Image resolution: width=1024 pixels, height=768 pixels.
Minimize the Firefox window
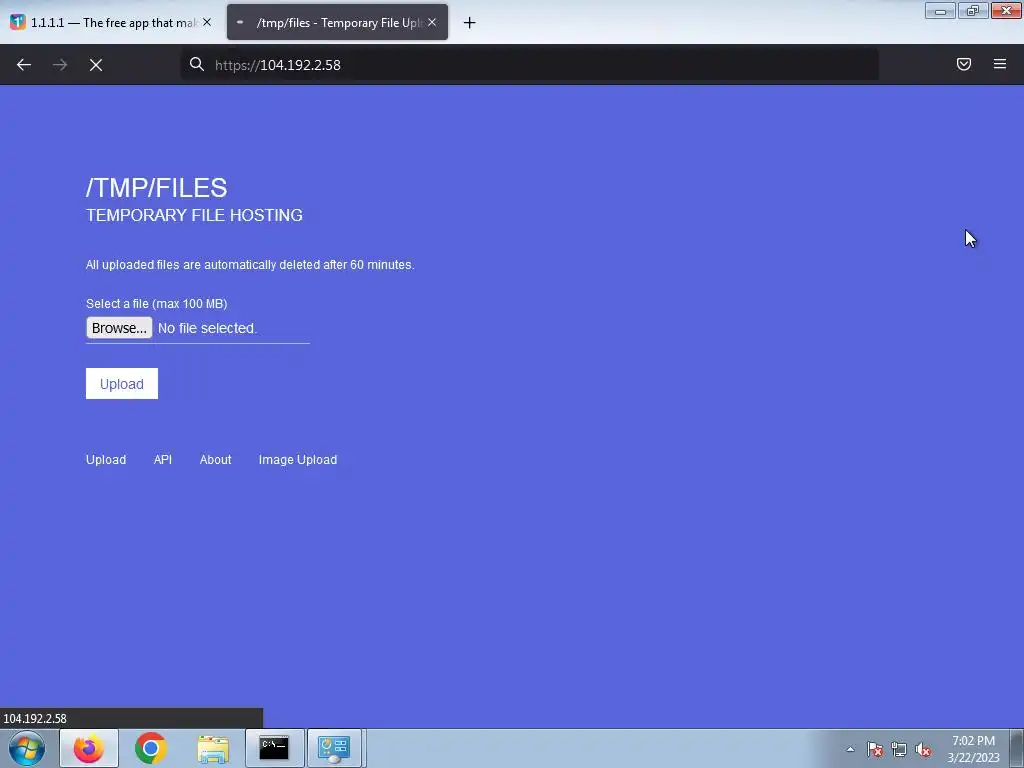click(x=940, y=10)
